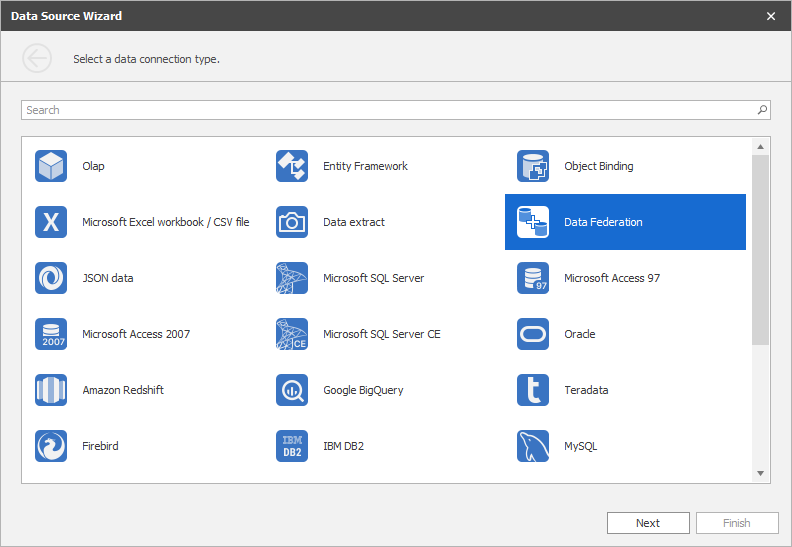Screen dimensions: 792x547
Task: Pick the Microsoft Access 97 icon
Action: pos(533,278)
